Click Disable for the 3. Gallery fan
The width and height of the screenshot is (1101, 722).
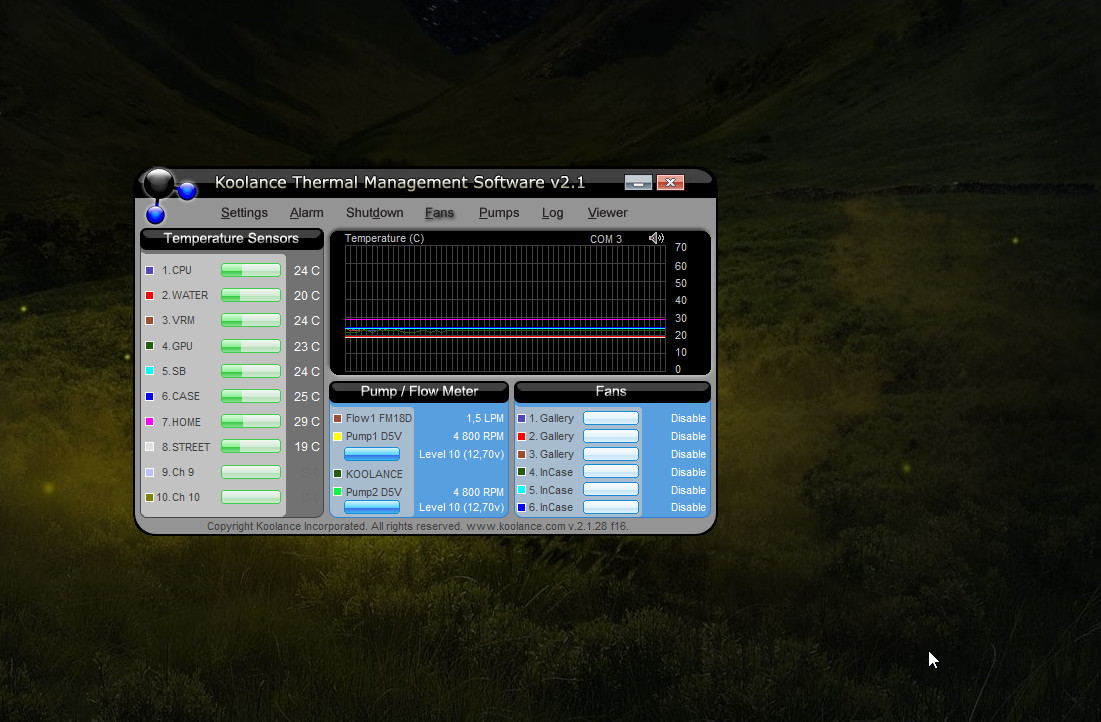(688, 454)
